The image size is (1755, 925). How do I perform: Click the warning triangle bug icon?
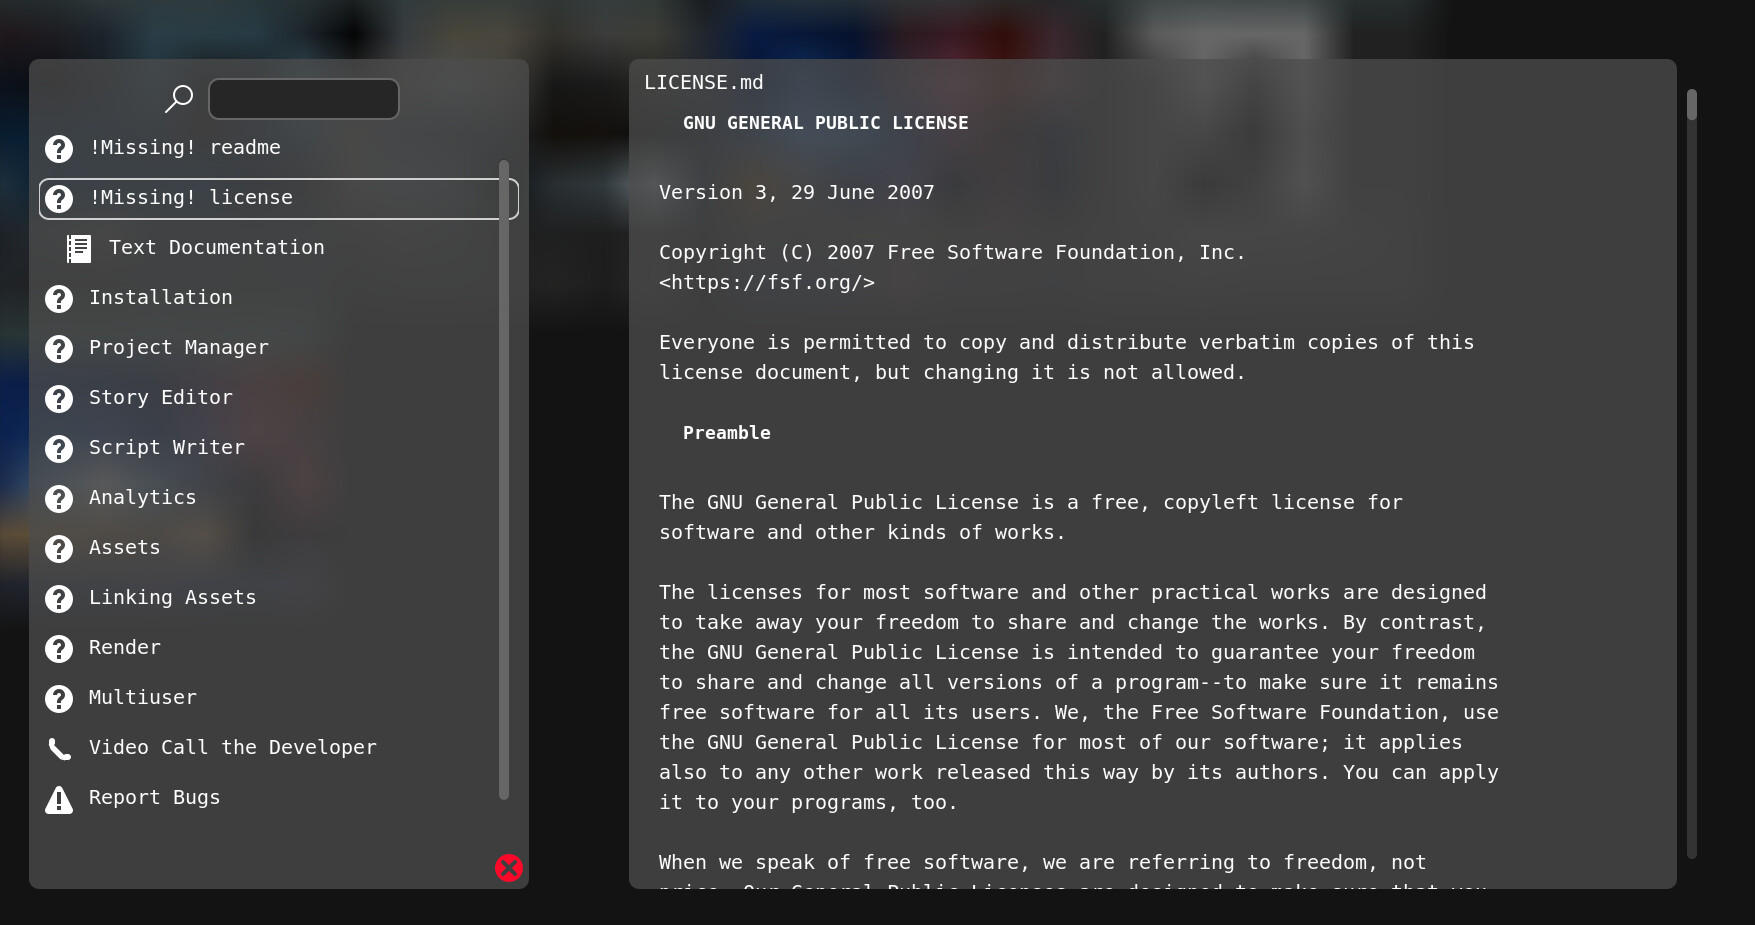coord(59,799)
